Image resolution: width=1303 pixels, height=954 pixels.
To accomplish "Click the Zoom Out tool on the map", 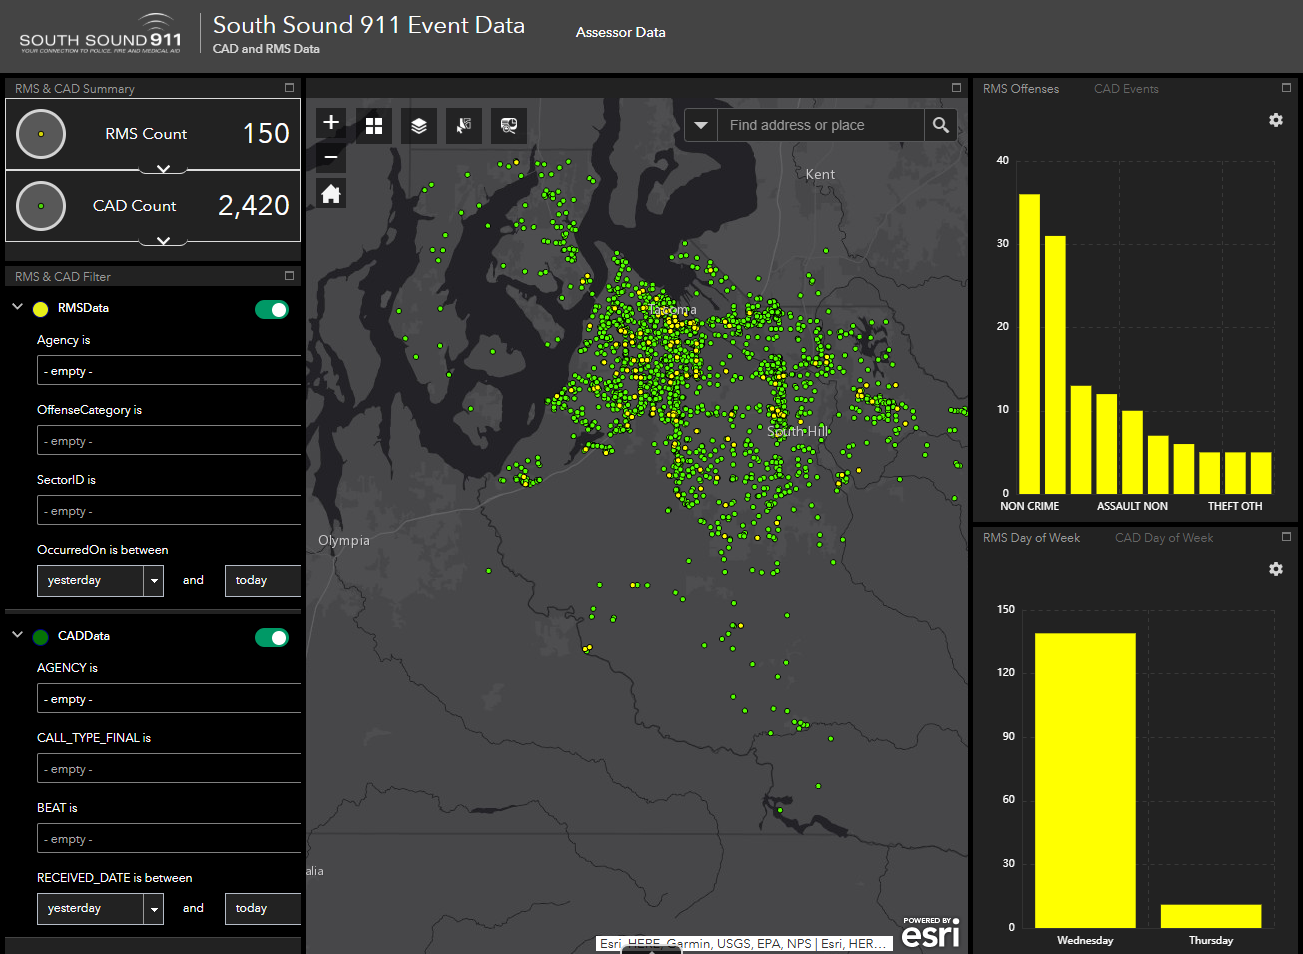I will point(330,157).
